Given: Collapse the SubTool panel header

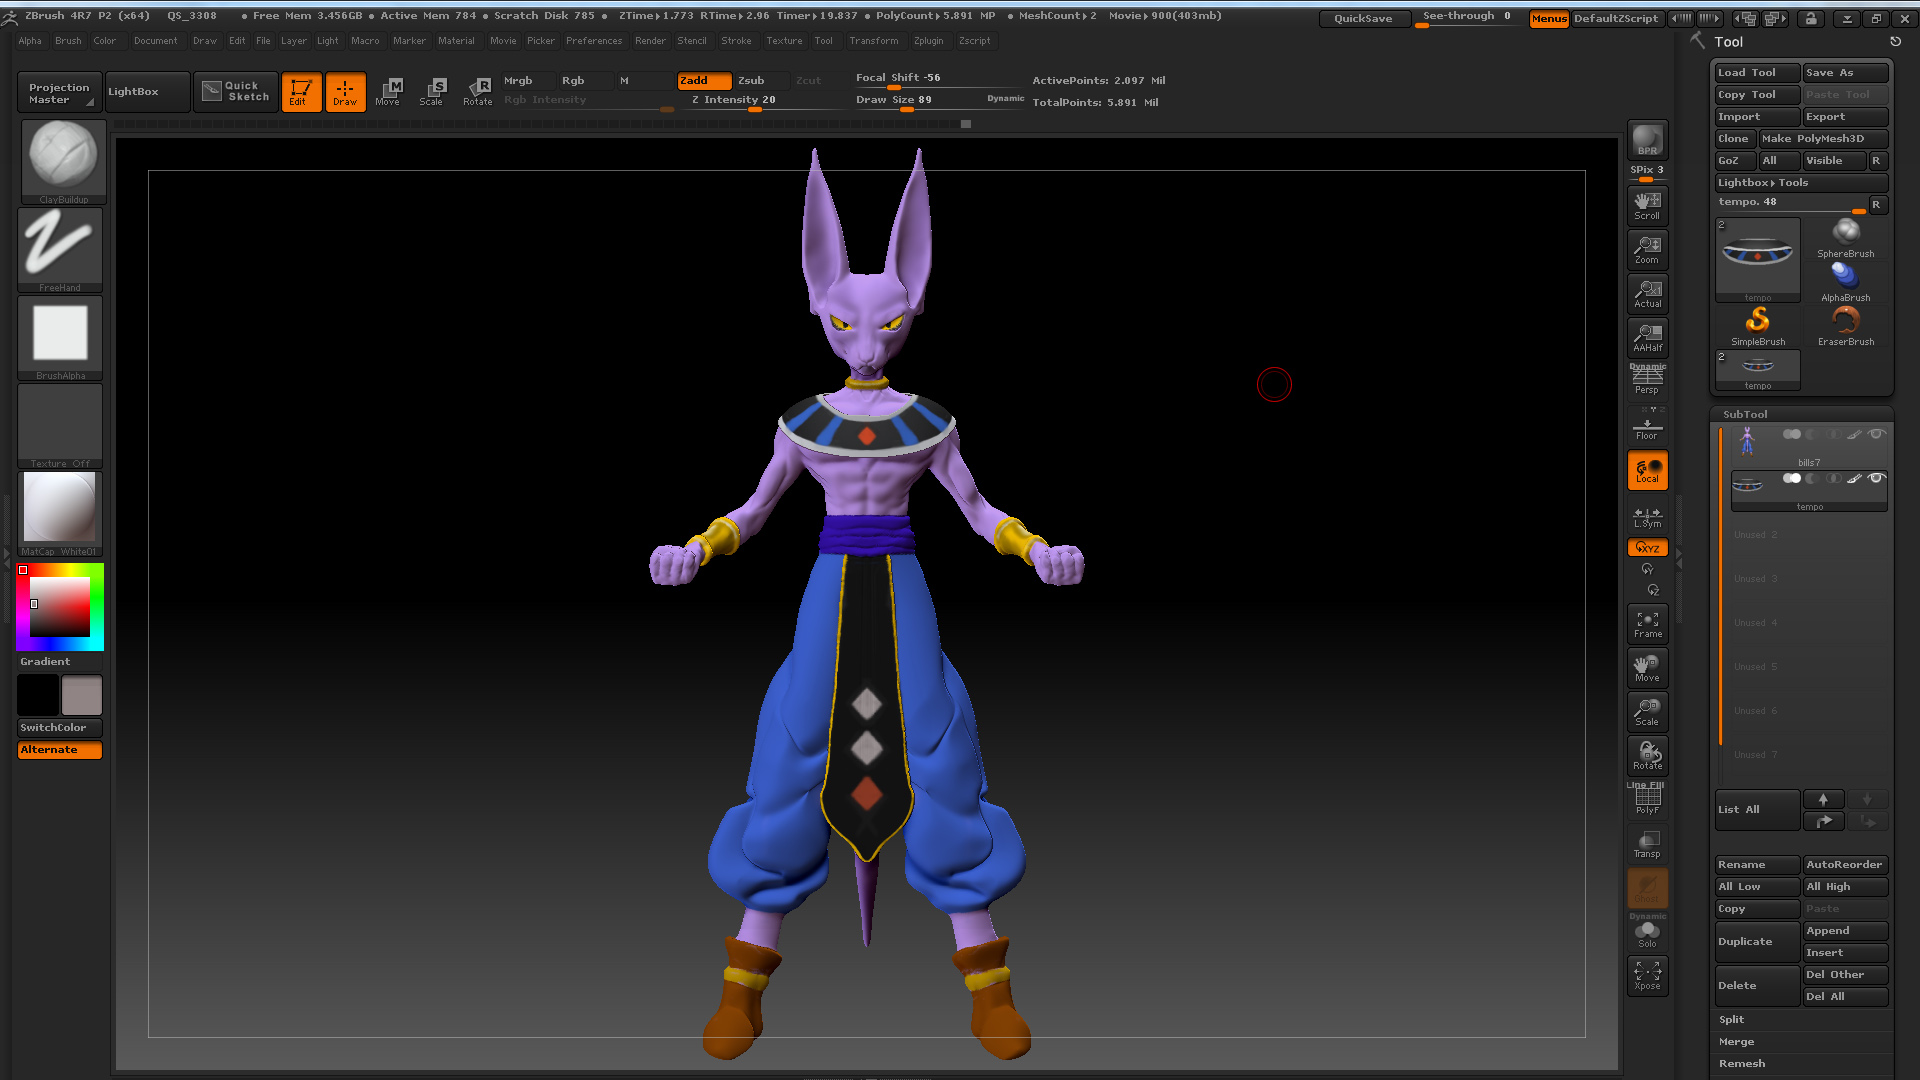Looking at the screenshot, I should coord(1745,414).
